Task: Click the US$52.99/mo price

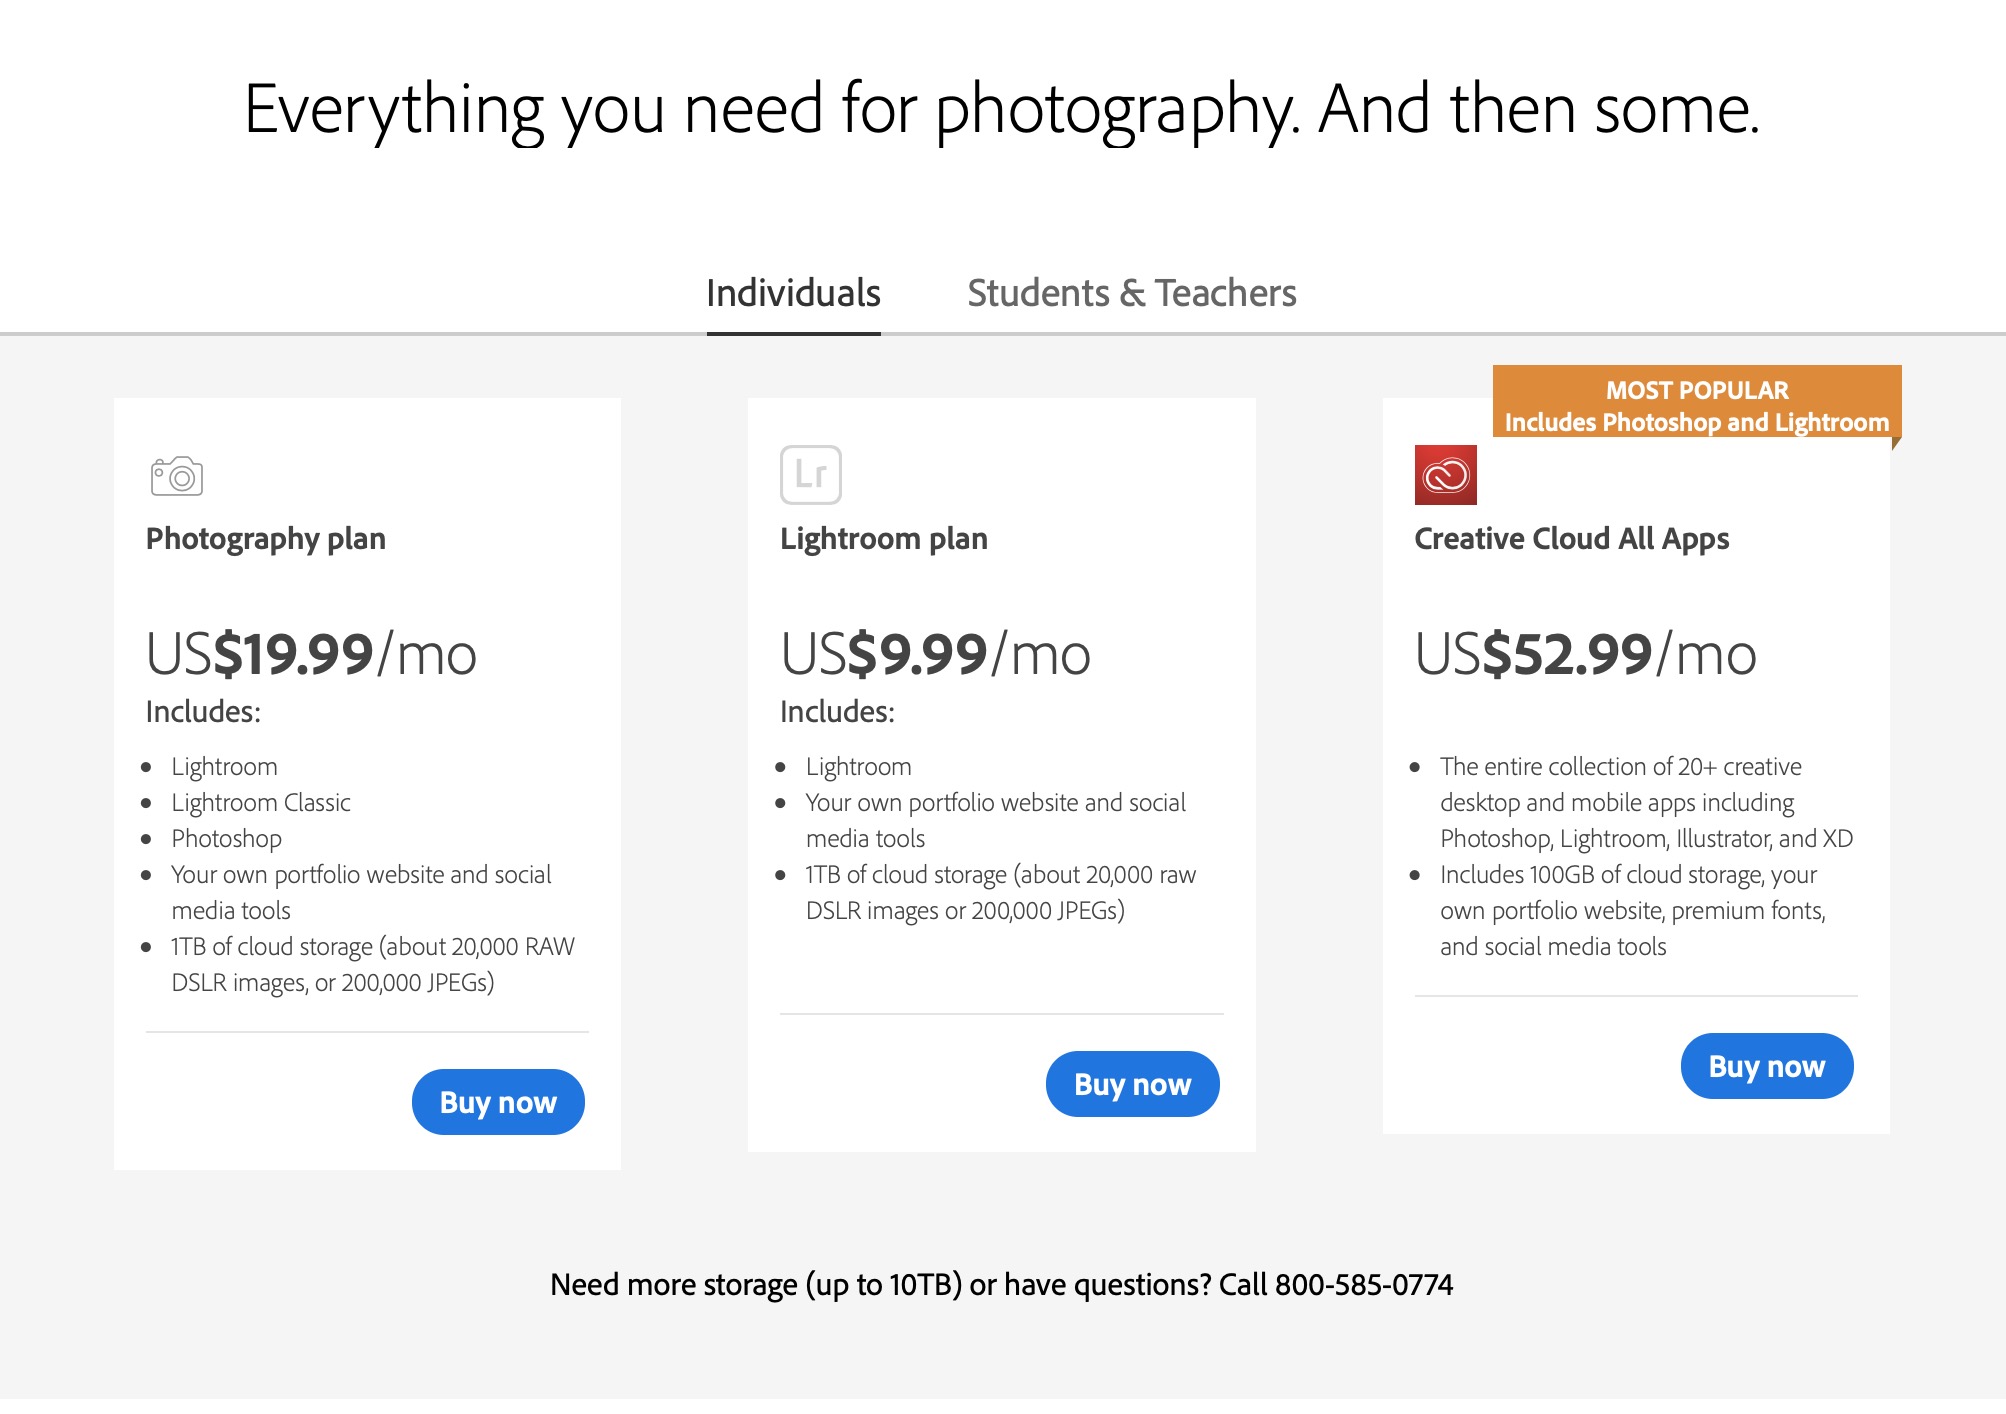Action: coord(1585,654)
